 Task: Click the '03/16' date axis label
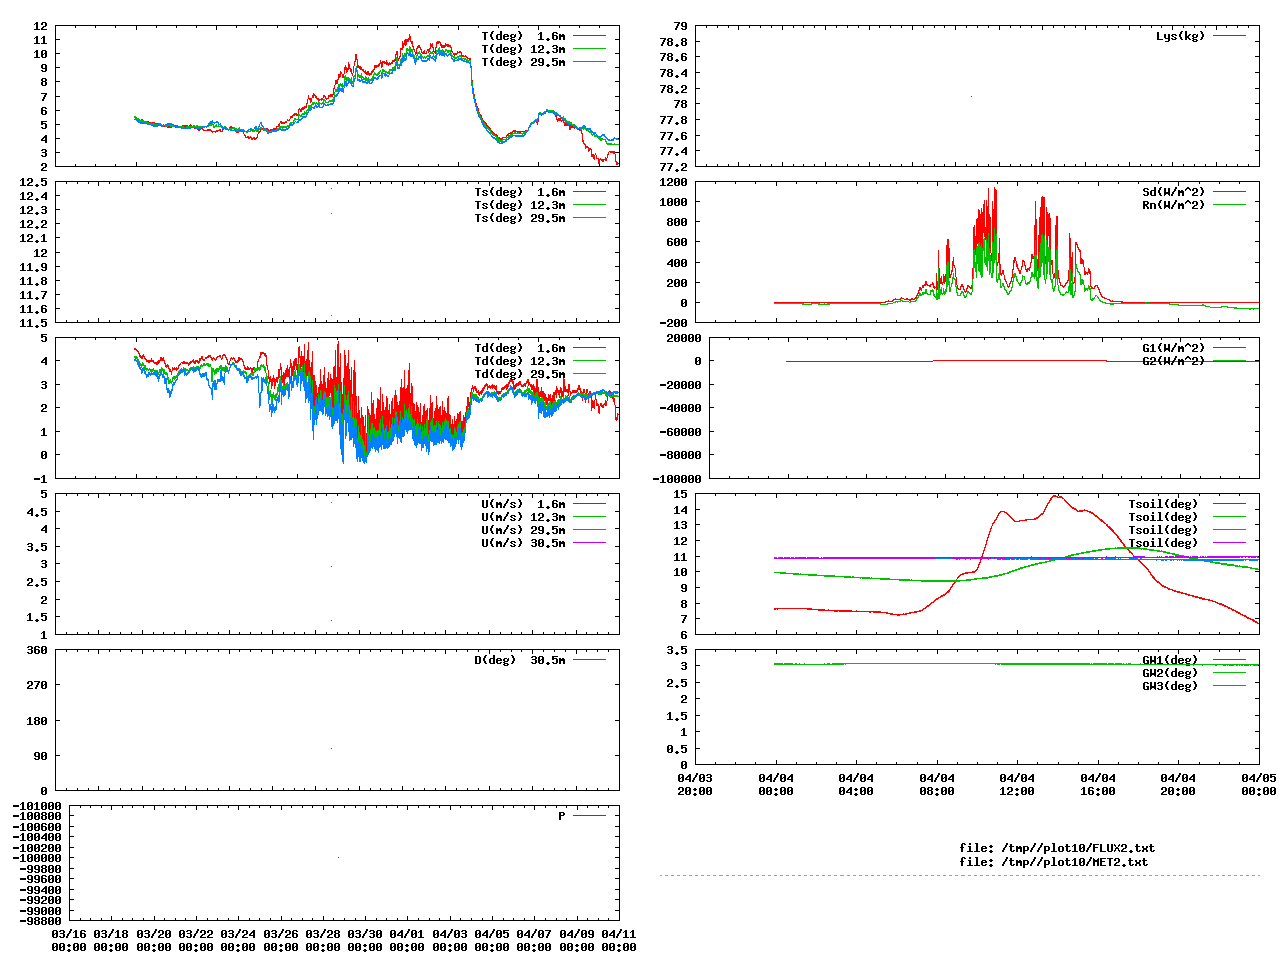pos(69,934)
